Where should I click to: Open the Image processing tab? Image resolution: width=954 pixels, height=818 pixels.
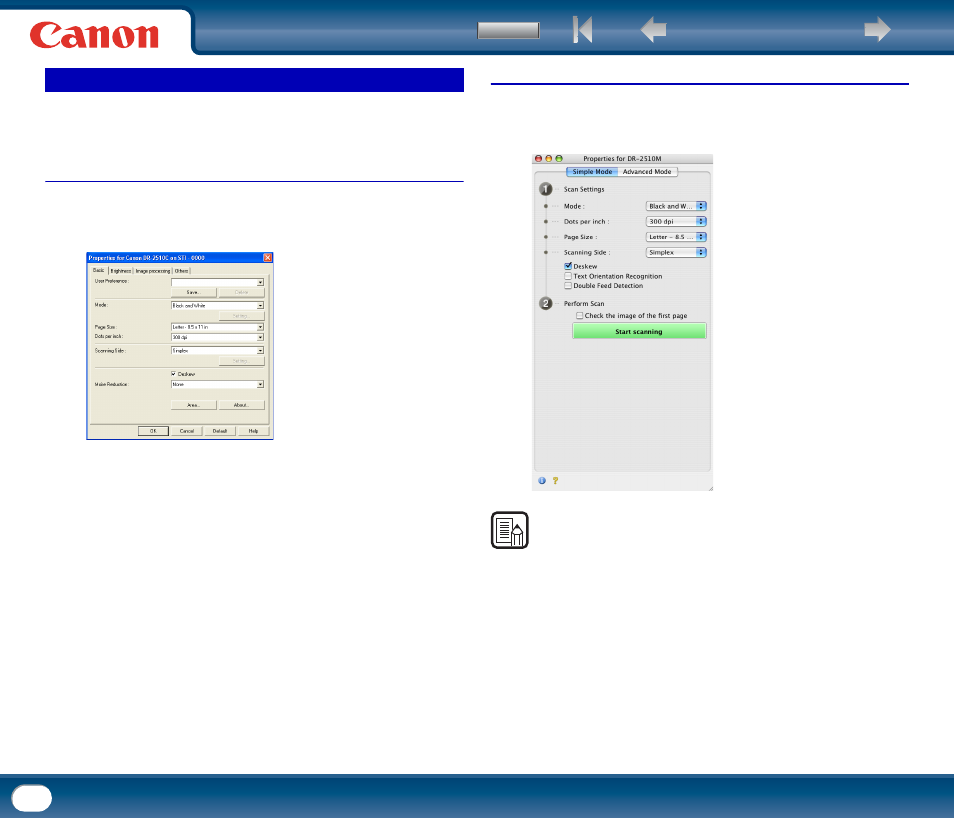(153, 271)
